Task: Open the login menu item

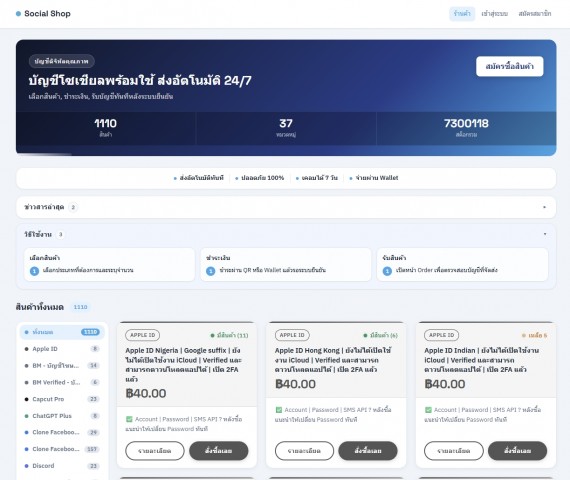Action: [x=494, y=14]
